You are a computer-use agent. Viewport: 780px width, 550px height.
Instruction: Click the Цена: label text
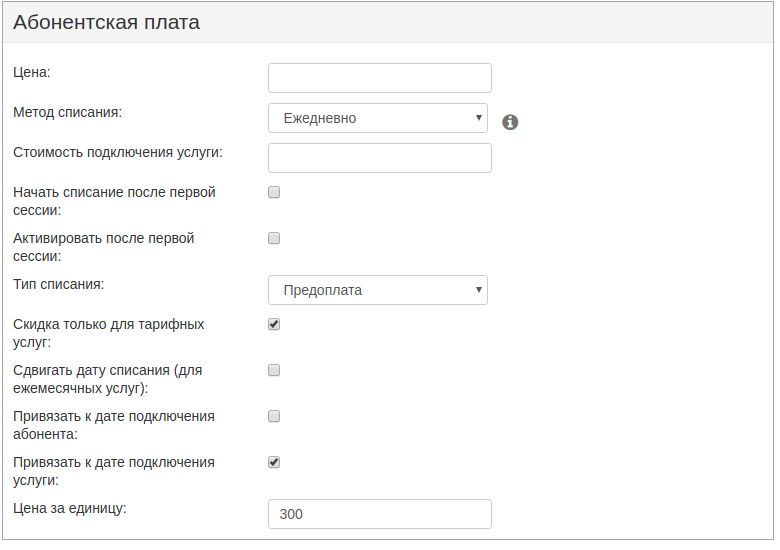(32, 72)
